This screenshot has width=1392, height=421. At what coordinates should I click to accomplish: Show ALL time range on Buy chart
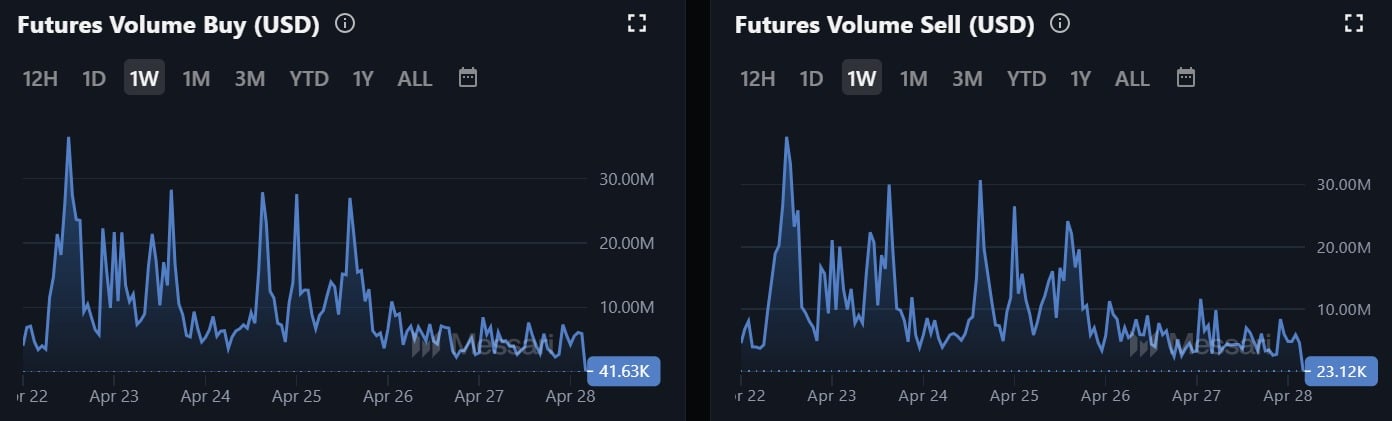pos(415,78)
